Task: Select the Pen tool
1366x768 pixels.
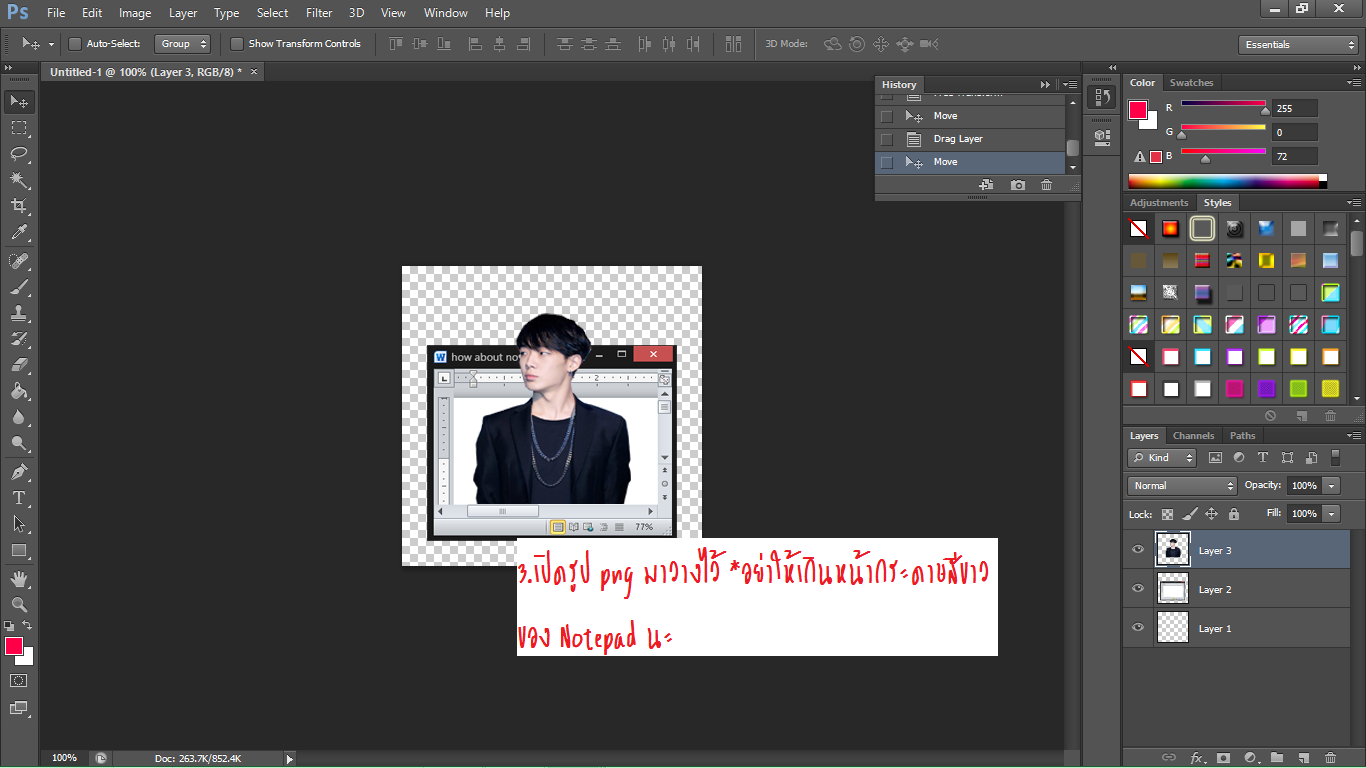Action: point(19,472)
